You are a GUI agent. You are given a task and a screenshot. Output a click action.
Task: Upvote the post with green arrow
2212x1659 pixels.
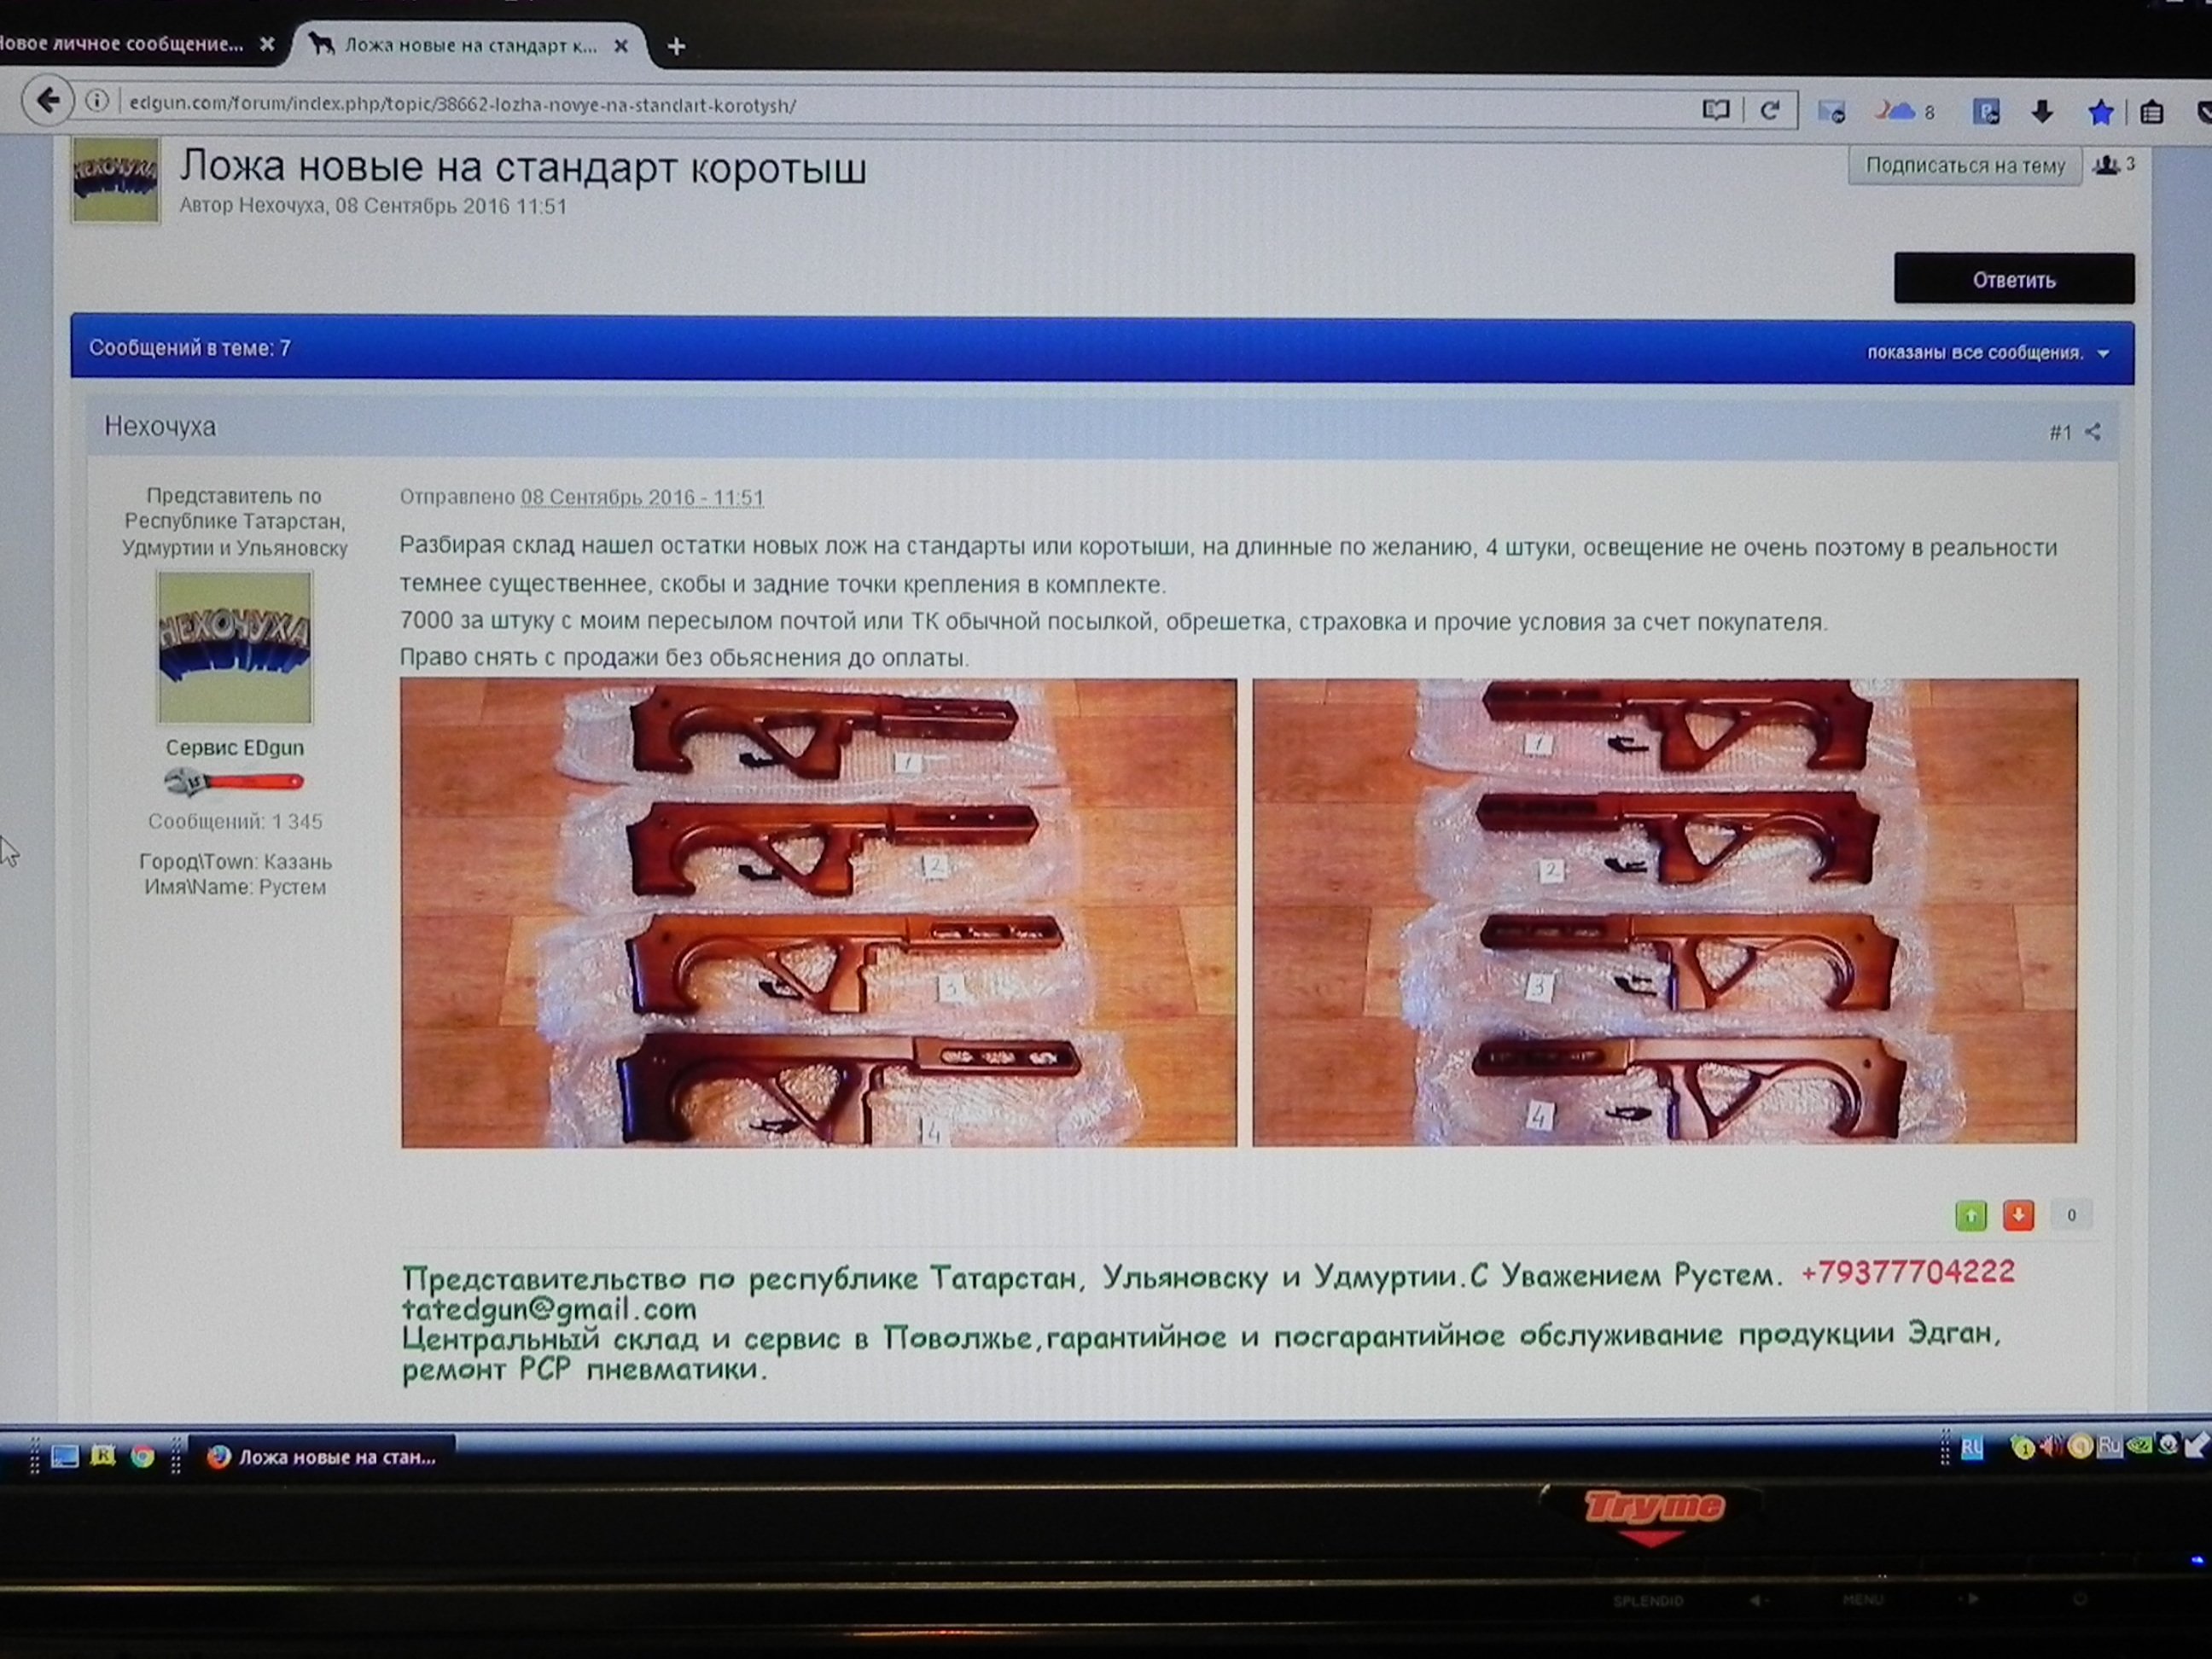[1970, 1216]
